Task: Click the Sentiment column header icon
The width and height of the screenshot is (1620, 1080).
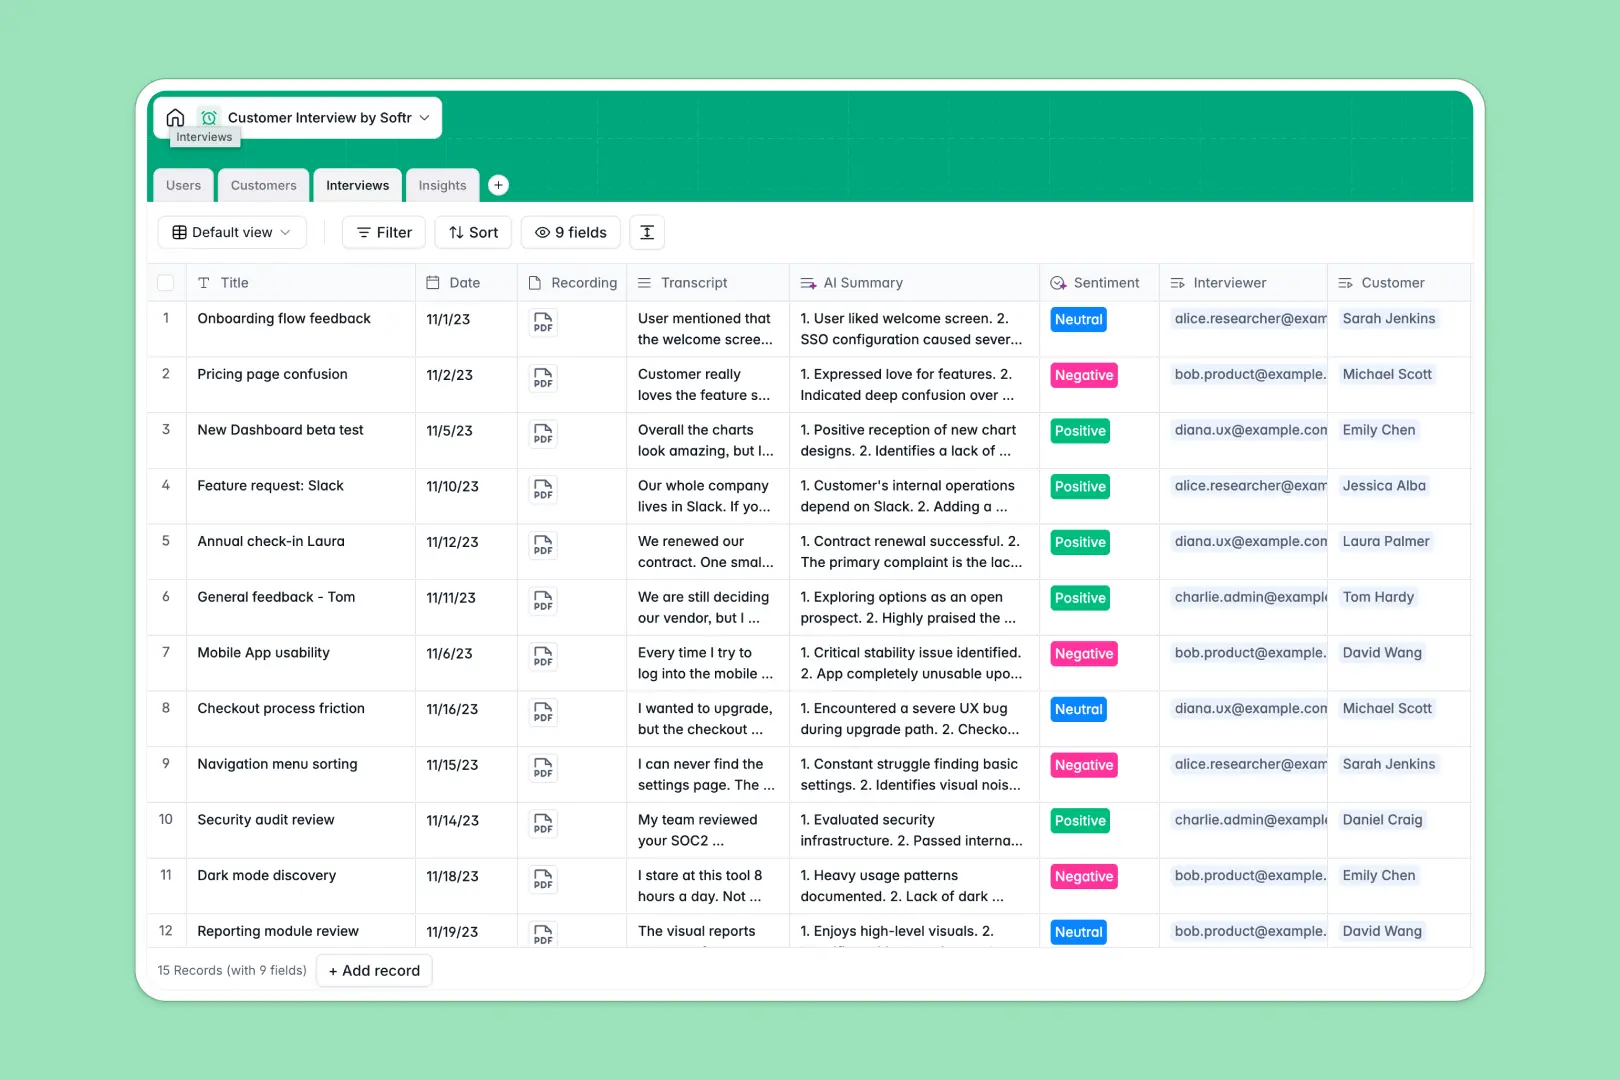Action: pos(1057,282)
